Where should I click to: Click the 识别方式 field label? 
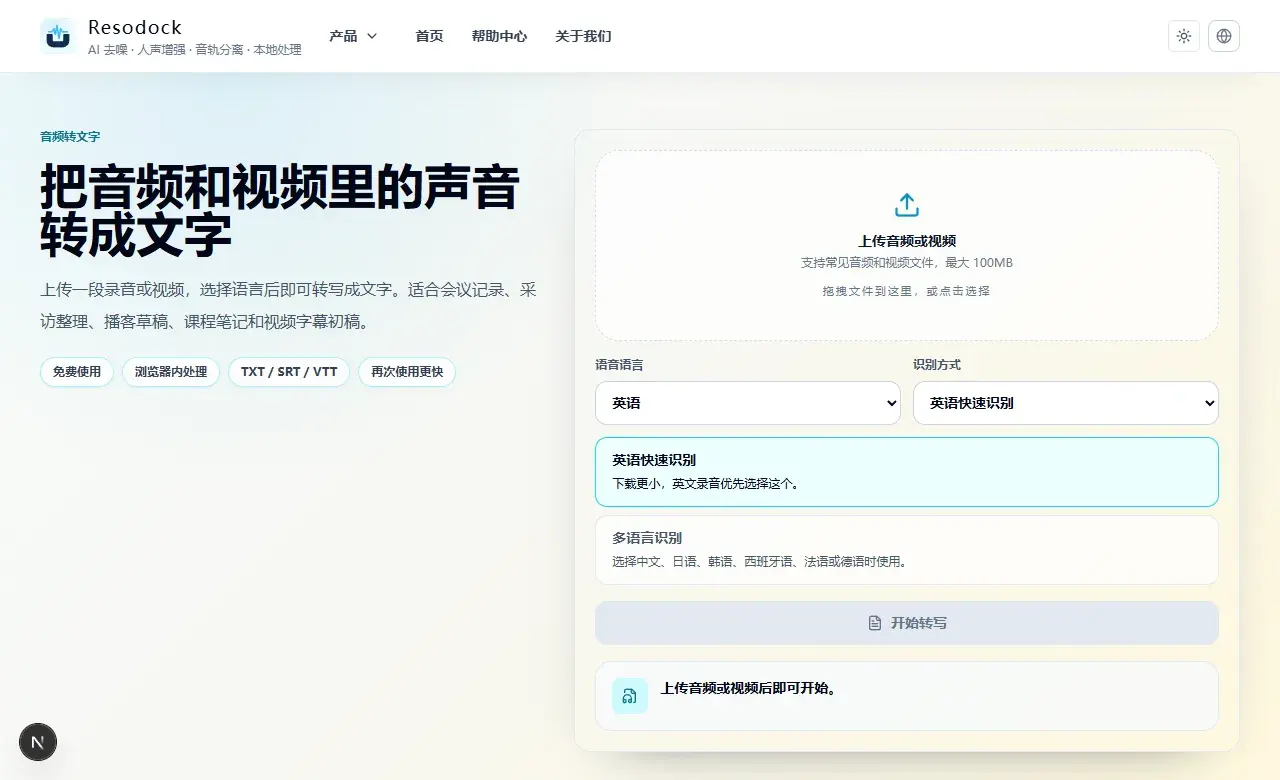(937, 365)
